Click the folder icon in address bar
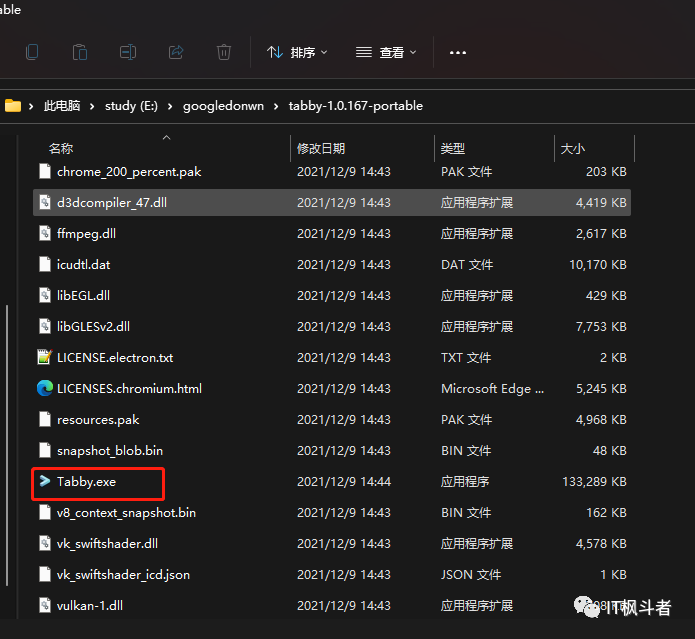Viewport: 695px width, 639px height. click(13, 106)
